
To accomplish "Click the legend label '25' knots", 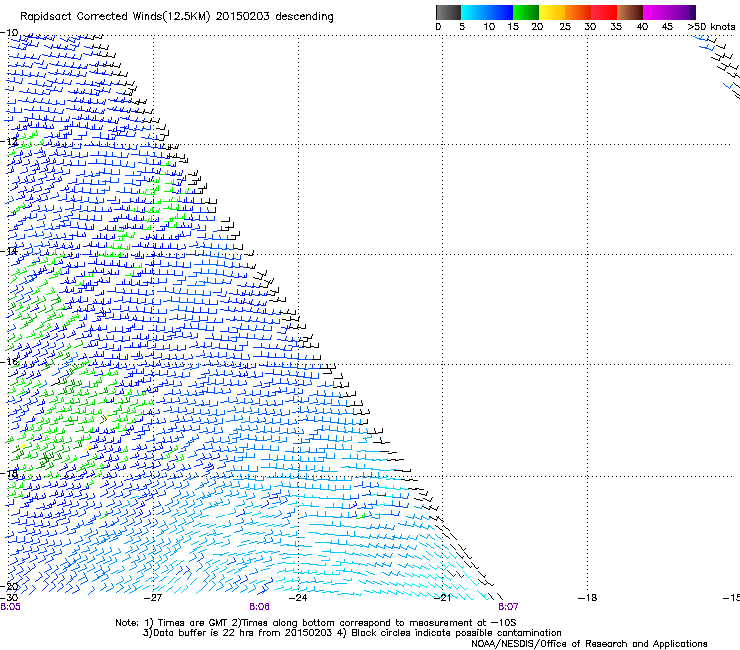I will coord(565,27).
